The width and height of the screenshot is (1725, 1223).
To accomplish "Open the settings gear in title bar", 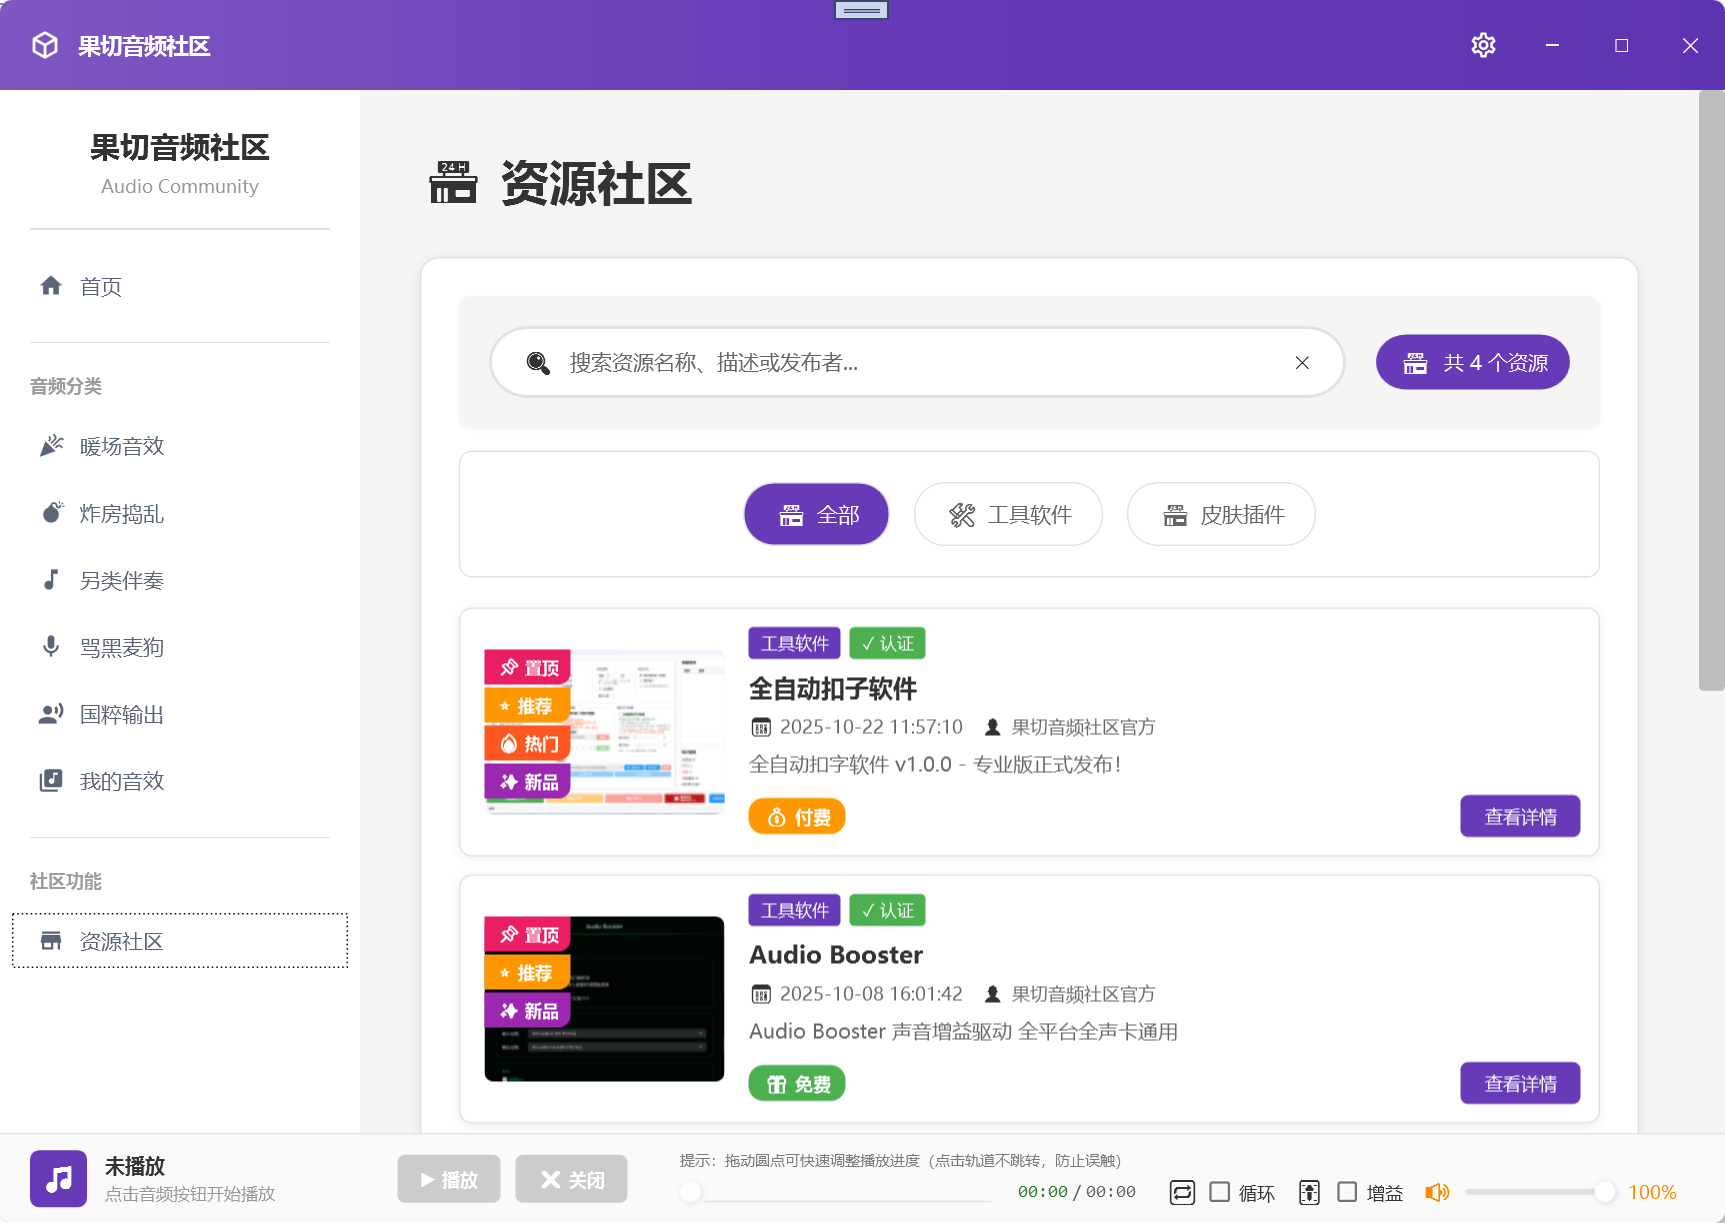I will [1483, 45].
